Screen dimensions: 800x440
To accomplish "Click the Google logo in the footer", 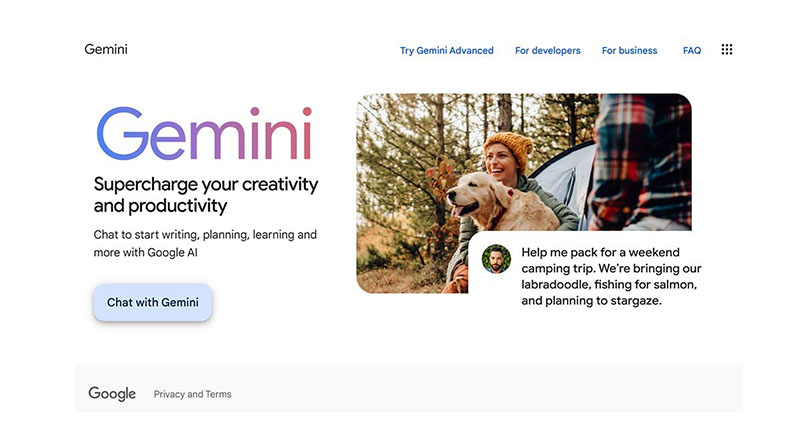I will click(112, 394).
